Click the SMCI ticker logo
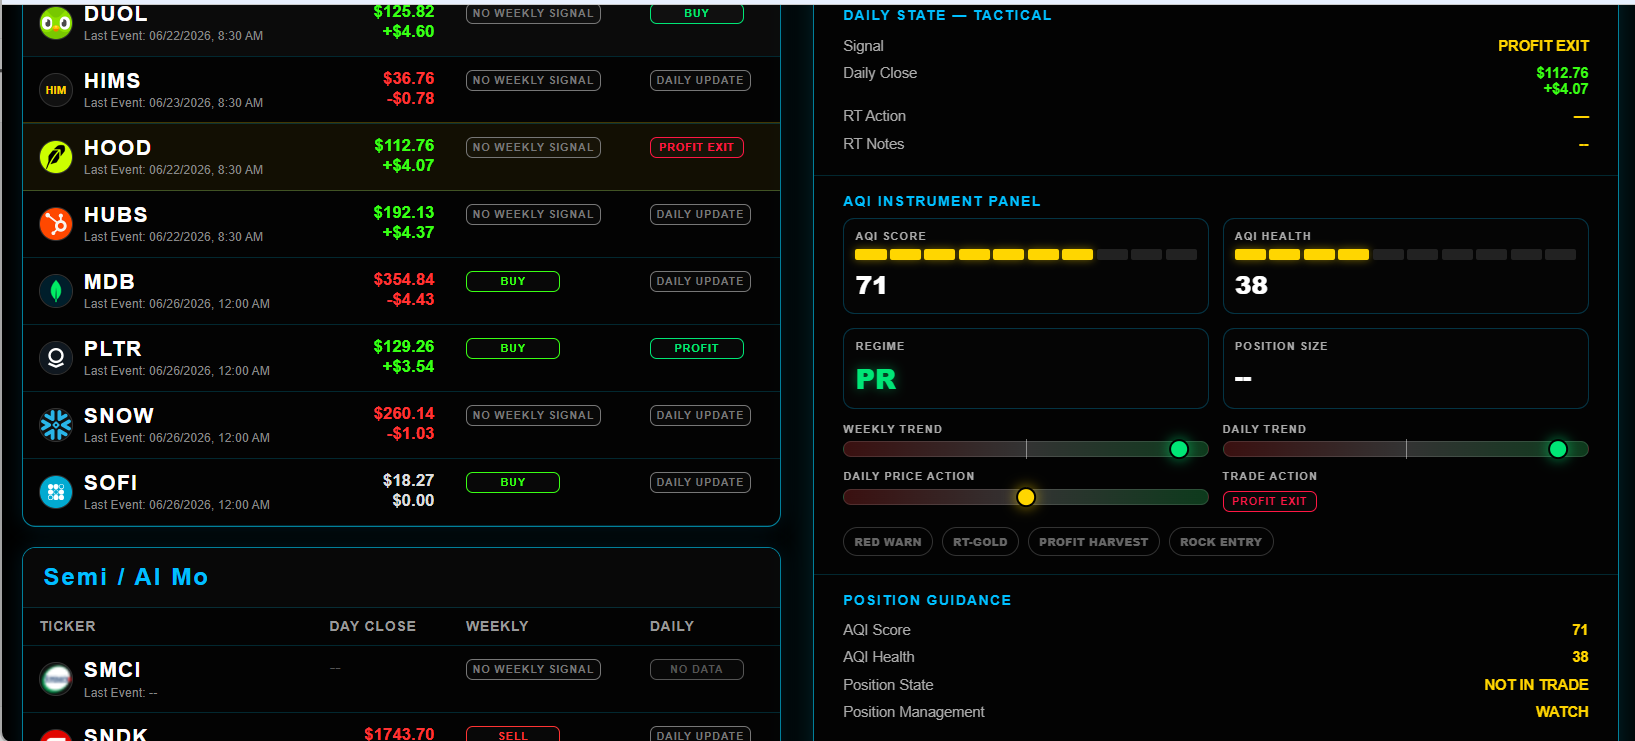 click(x=56, y=679)
